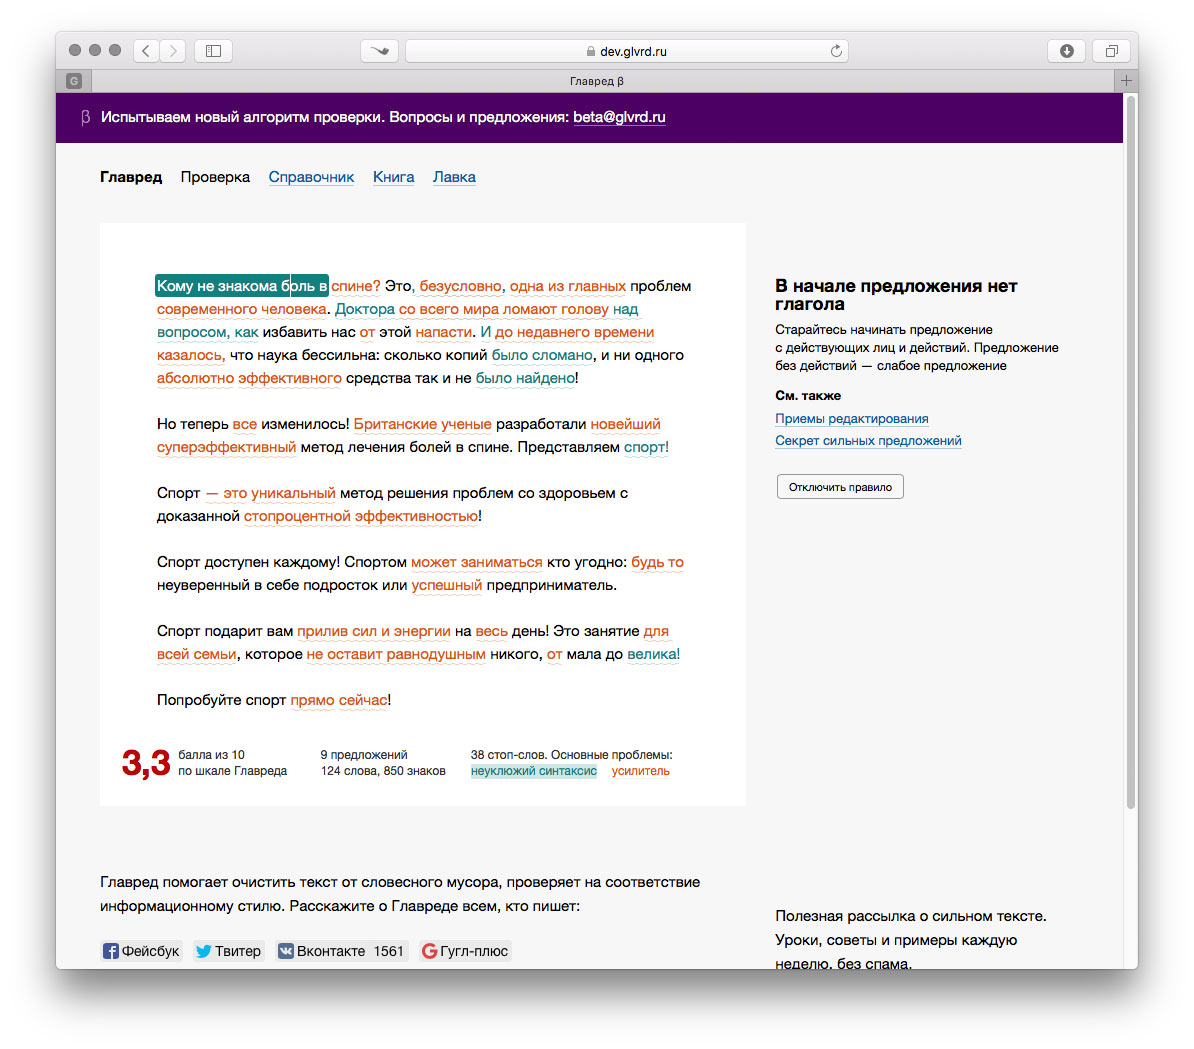Filter by неуклюжий синтаксис problem tag
The height and width of the screenshot is (1049, 1194).
[x=534, y=771]
